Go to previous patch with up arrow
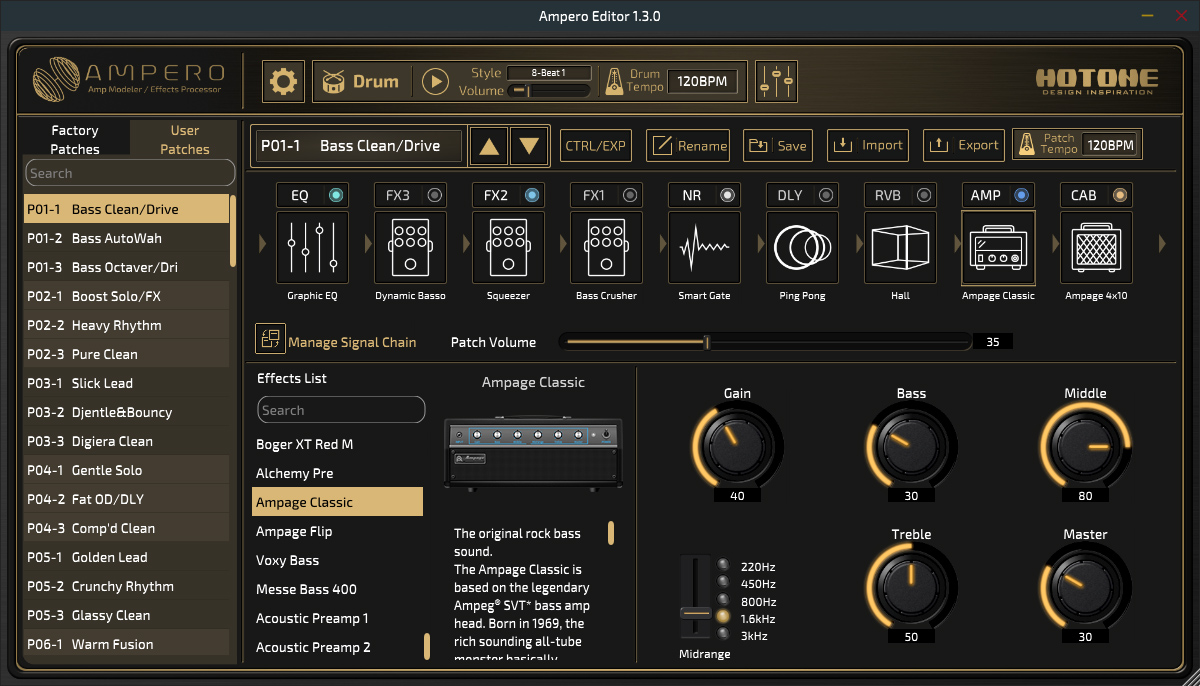The width and height of the screenshot is (1200, 686). 489,146
